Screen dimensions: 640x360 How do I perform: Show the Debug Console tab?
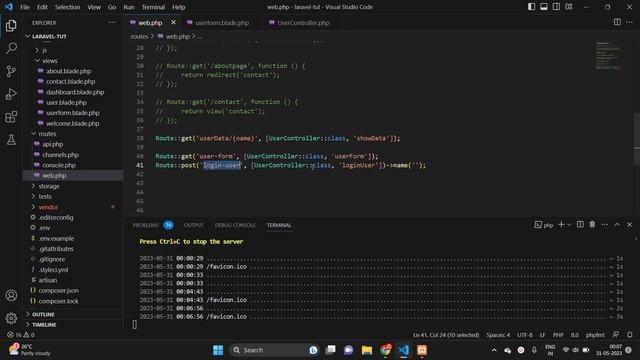(235, 225)
